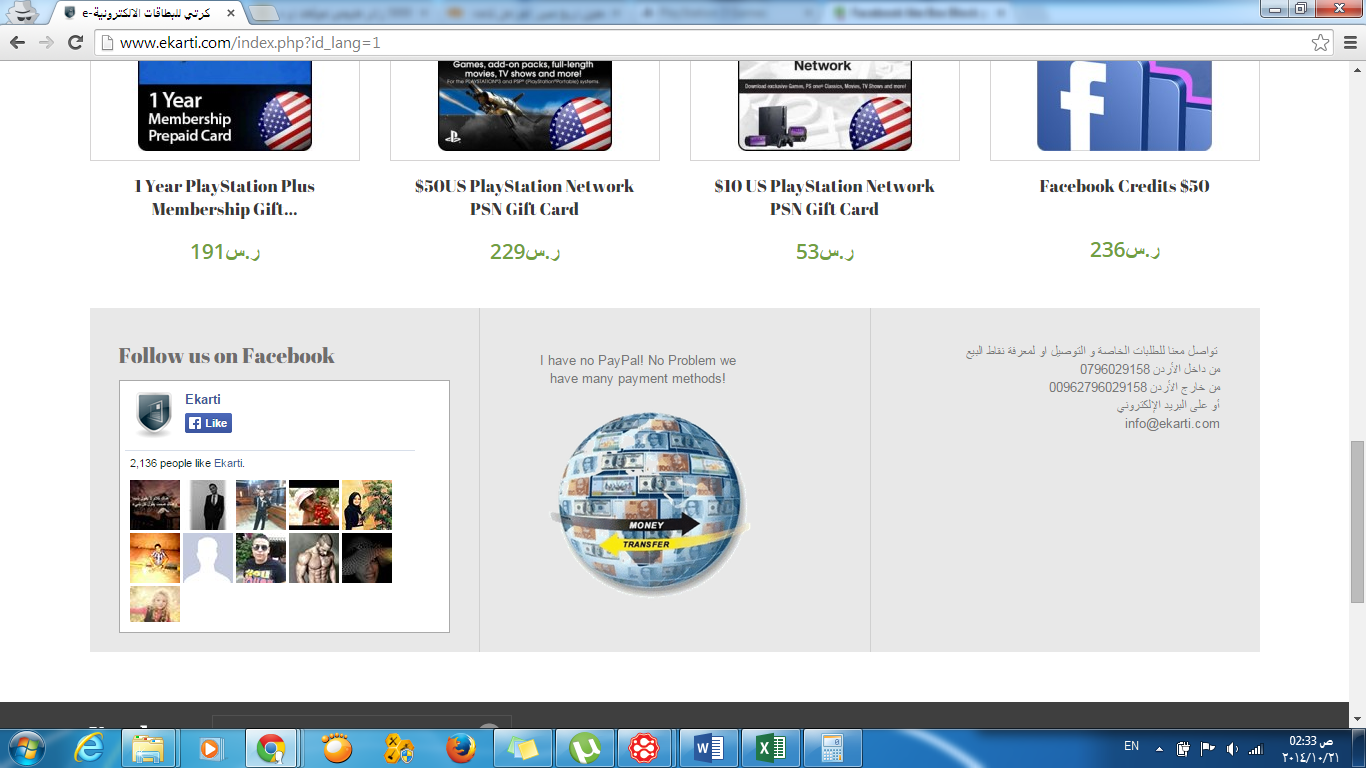Click the Facebook Credits logo image
1366x768 pixels.
(1125, 106)
